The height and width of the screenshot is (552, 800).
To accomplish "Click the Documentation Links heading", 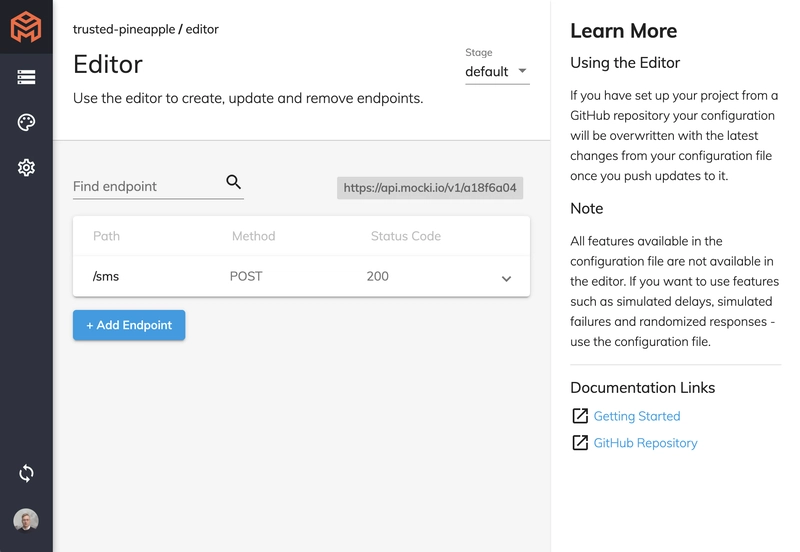I will 642,388.
